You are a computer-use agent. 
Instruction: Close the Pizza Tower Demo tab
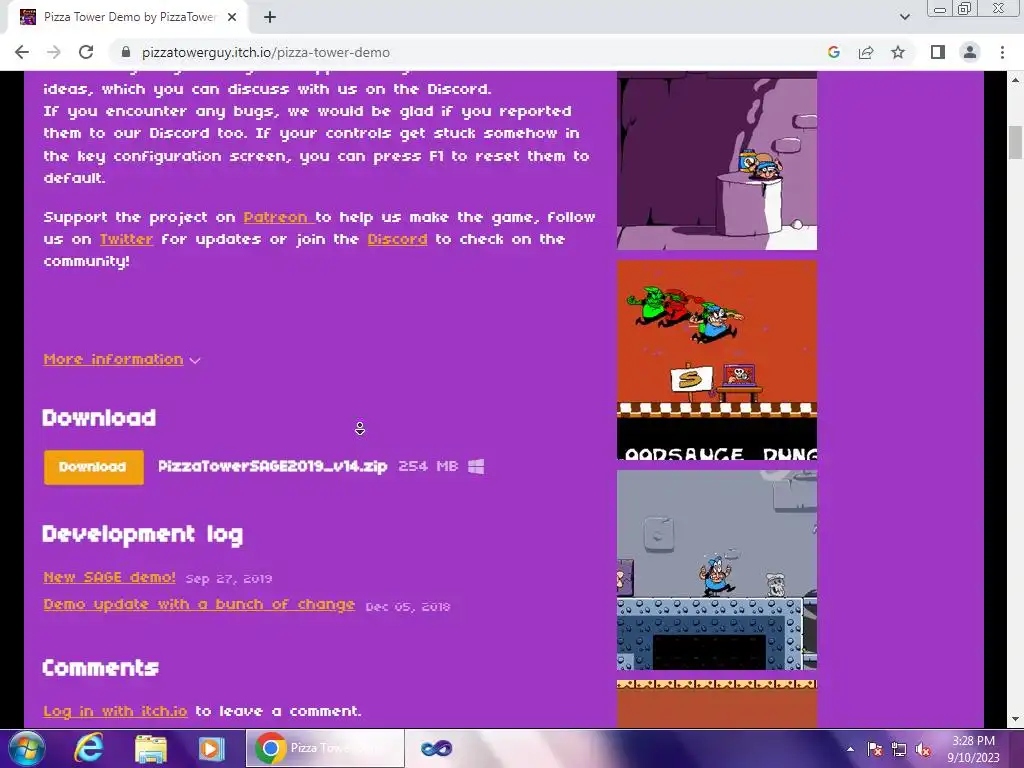[x=232, y=17]
